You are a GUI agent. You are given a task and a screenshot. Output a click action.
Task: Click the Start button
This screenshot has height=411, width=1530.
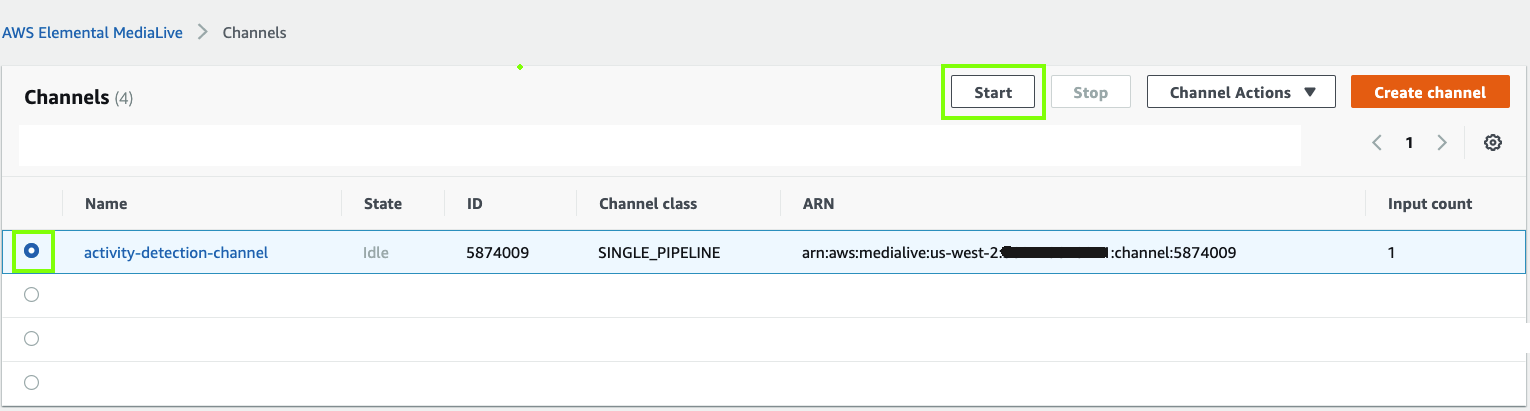click(993, 92)
